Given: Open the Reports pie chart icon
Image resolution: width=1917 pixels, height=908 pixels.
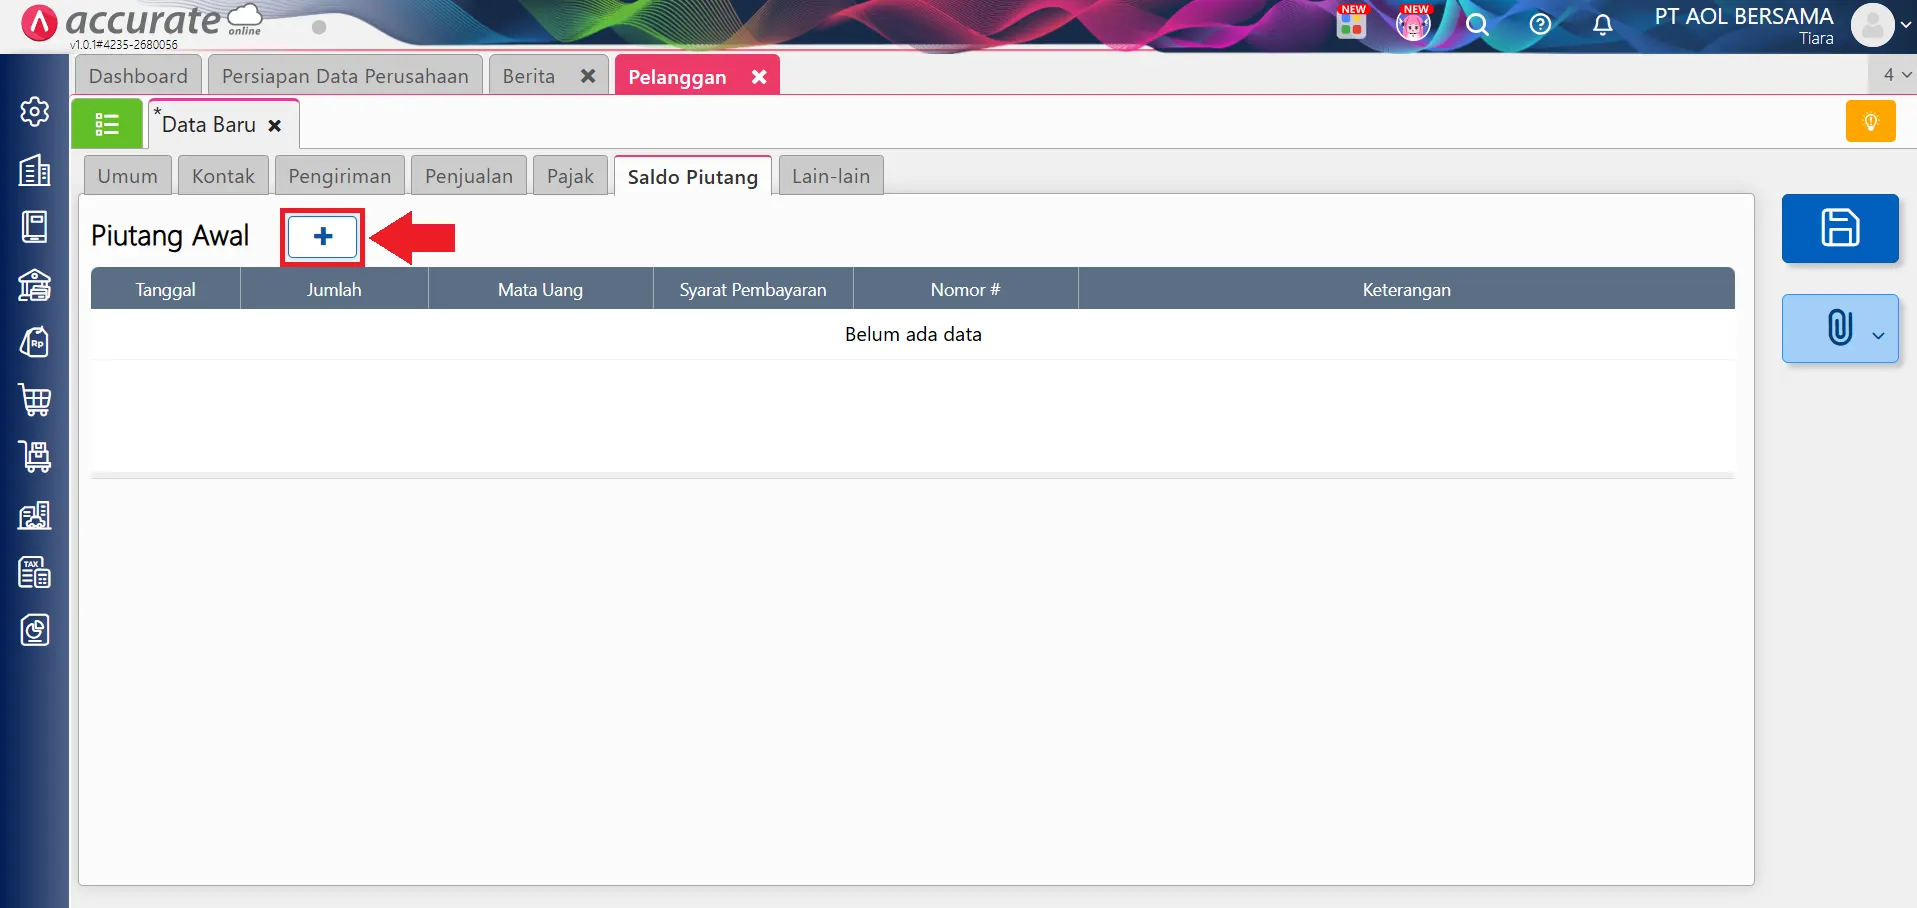Looking at the screenshot, I should (x=35, y=630).
